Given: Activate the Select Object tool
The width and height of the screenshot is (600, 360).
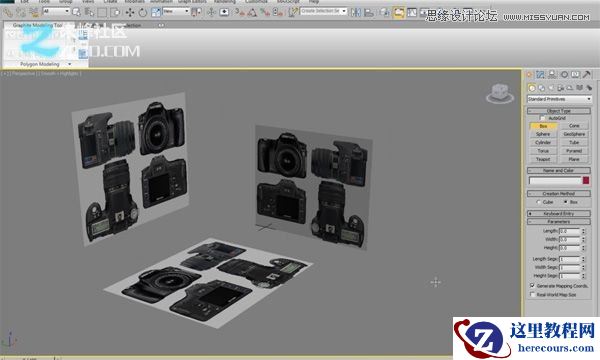Looking at the screenshot, I should [76, 12].
